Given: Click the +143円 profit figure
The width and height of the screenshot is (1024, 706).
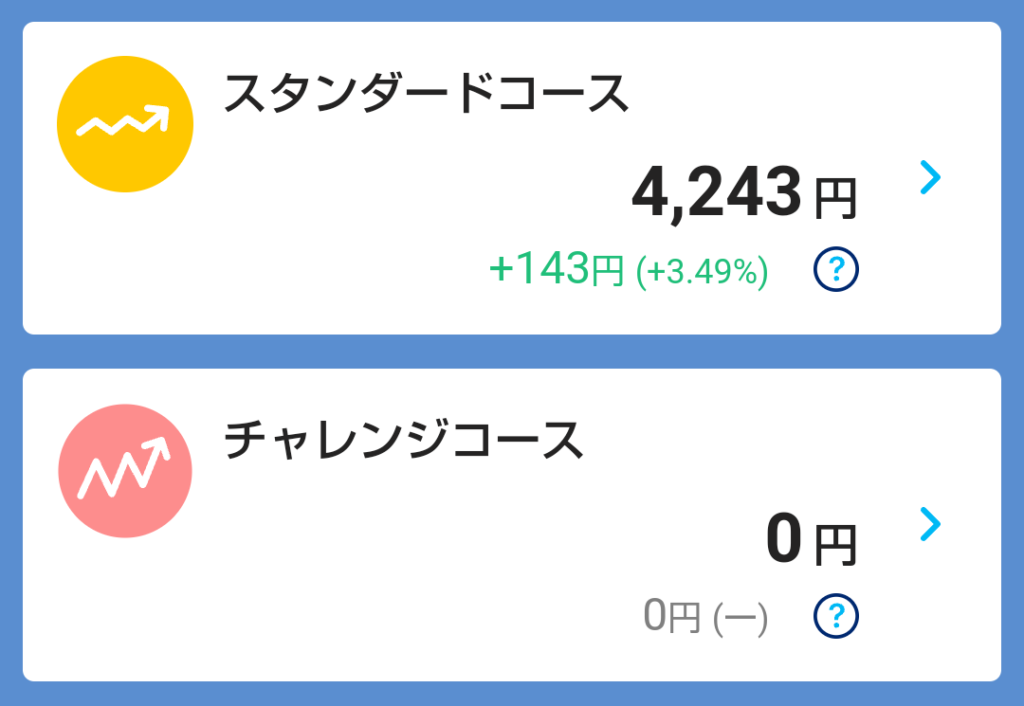Looking at the screenshot, I should [556, 268].
